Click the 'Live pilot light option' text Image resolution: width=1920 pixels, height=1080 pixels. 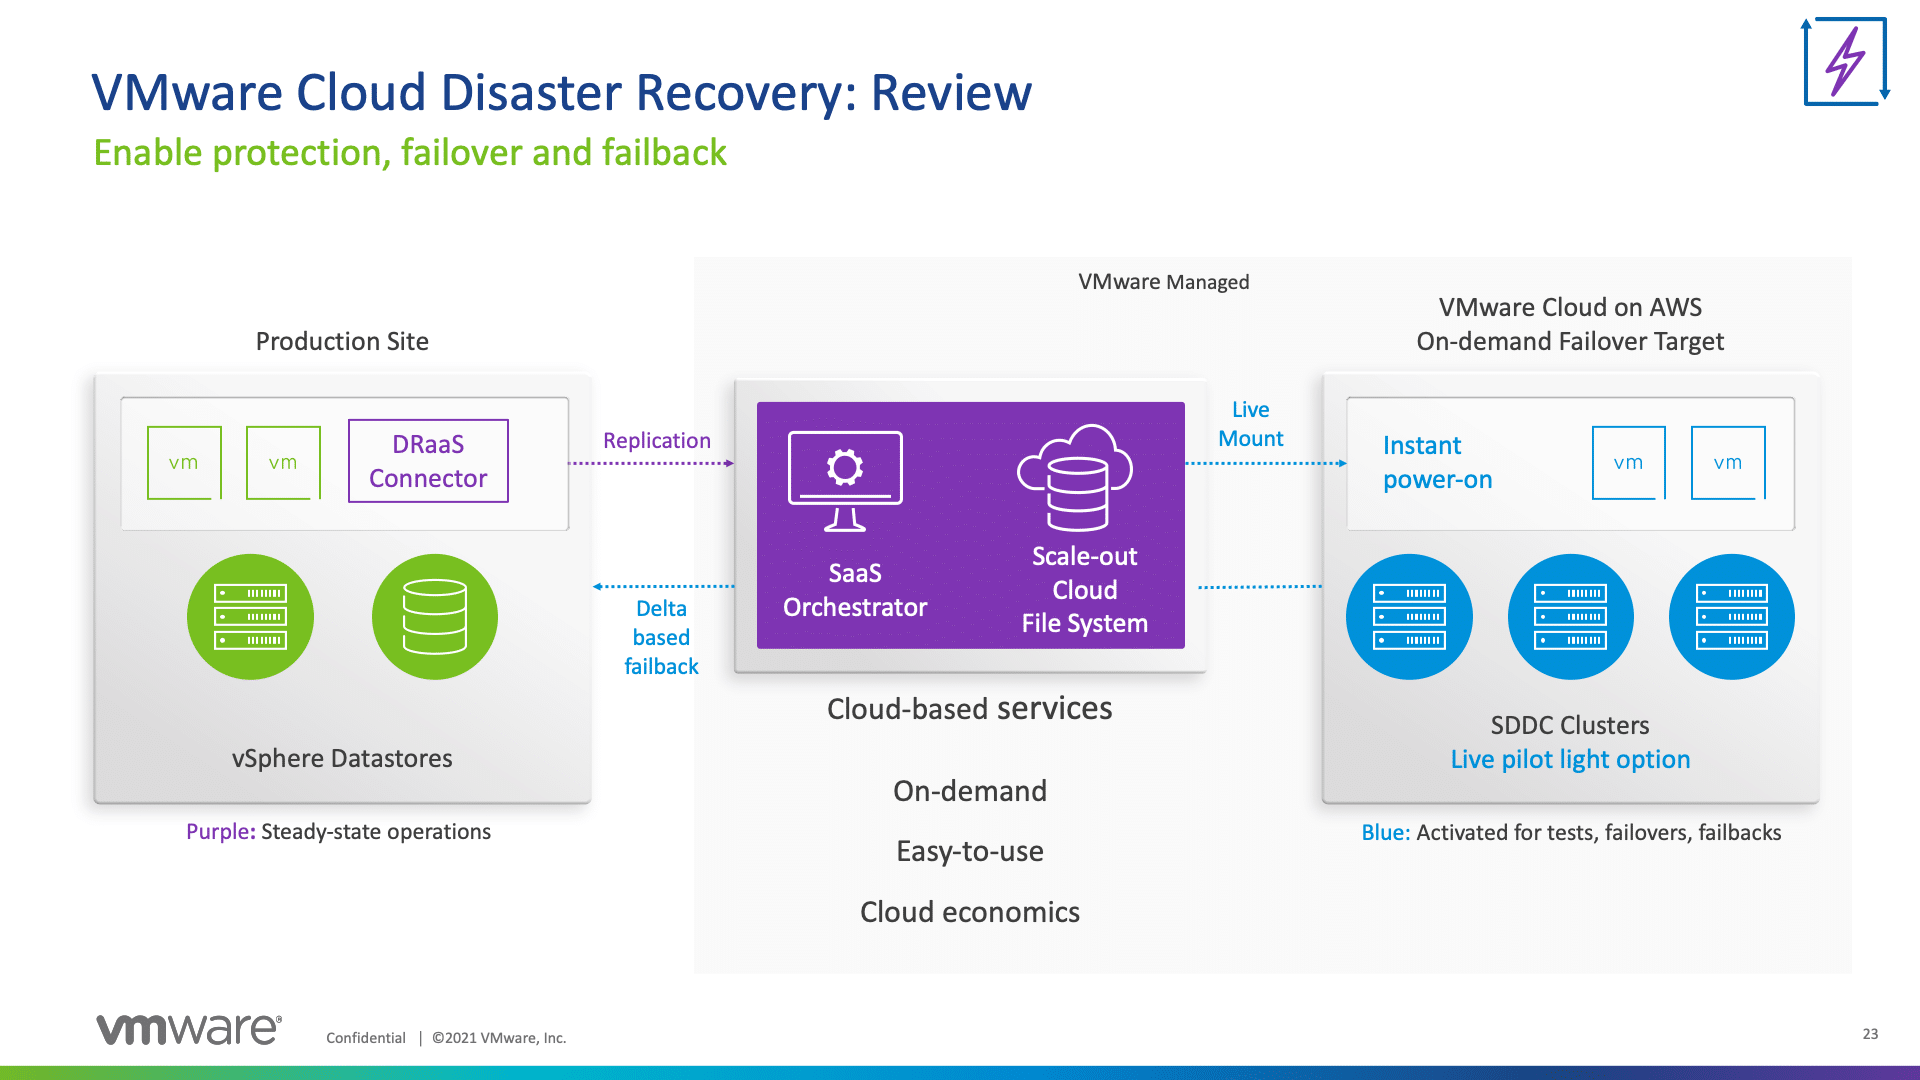click(1570, 759)
